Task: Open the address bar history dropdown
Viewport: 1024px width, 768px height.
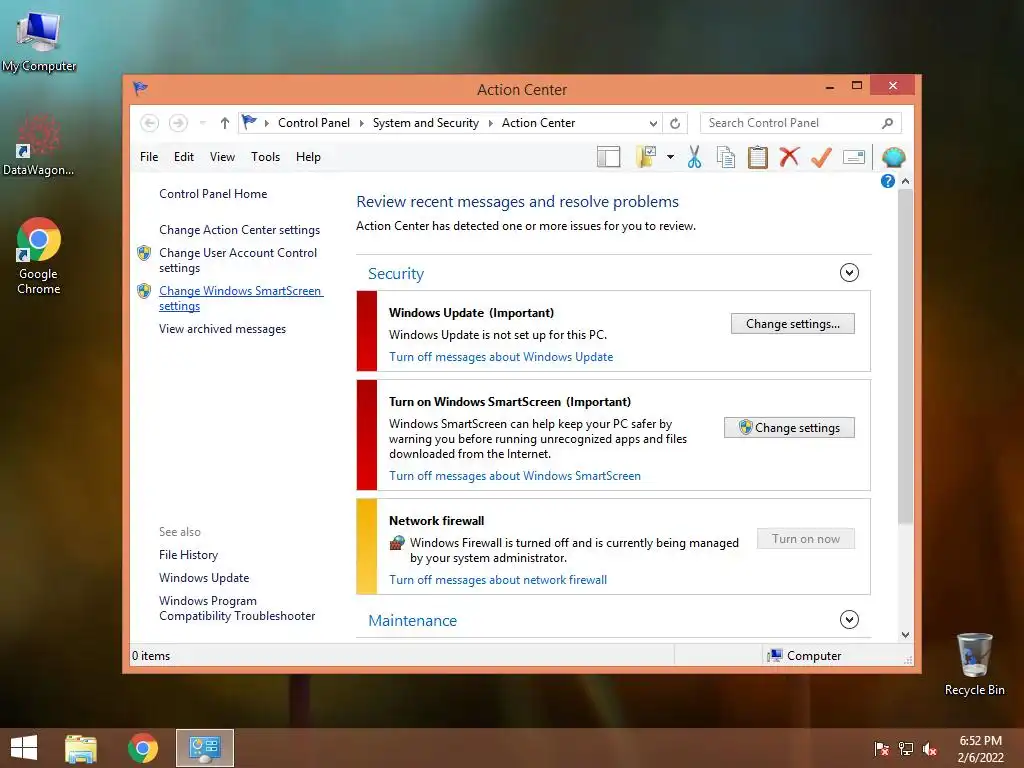Action: 653,123
